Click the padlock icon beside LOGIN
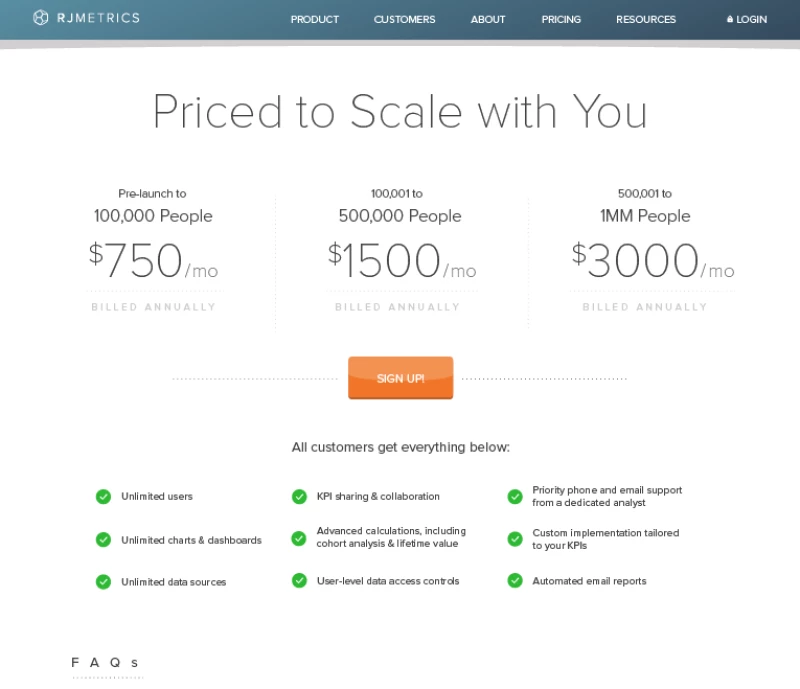Viewport: 800px width, 689px height. 729,17
